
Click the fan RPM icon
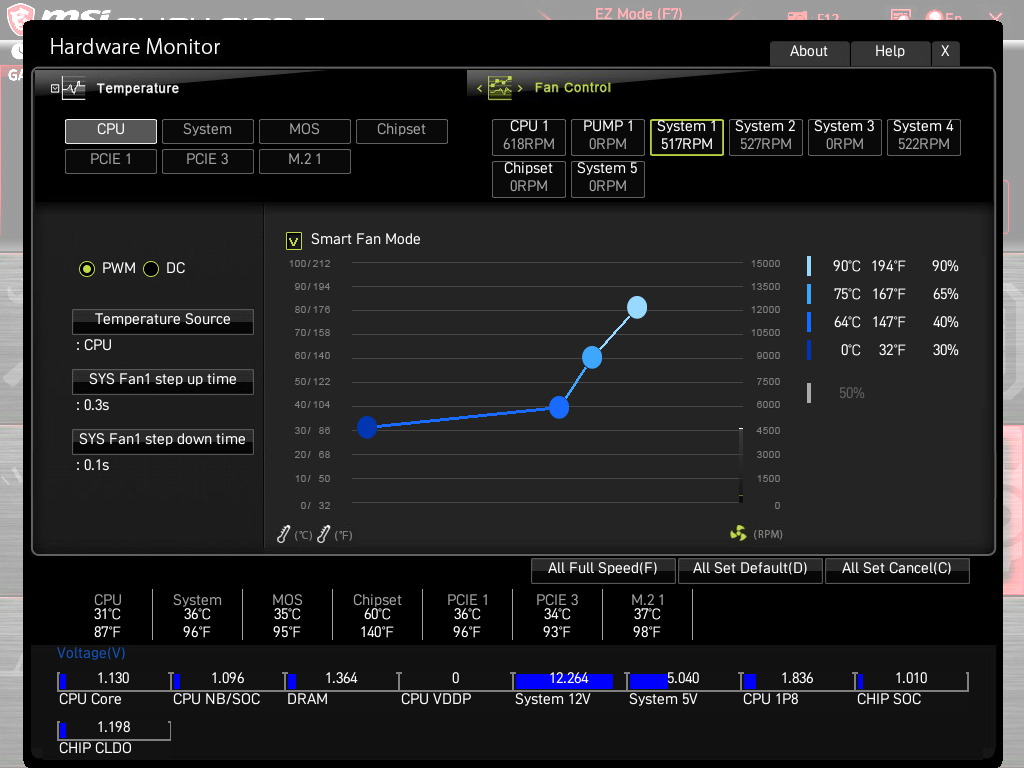pos(738,534)
